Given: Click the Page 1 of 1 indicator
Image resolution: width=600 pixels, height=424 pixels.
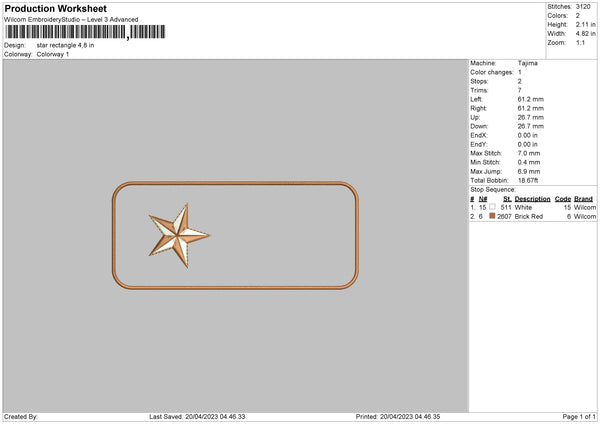Looking at the screenshot, I should pos(579,417).
